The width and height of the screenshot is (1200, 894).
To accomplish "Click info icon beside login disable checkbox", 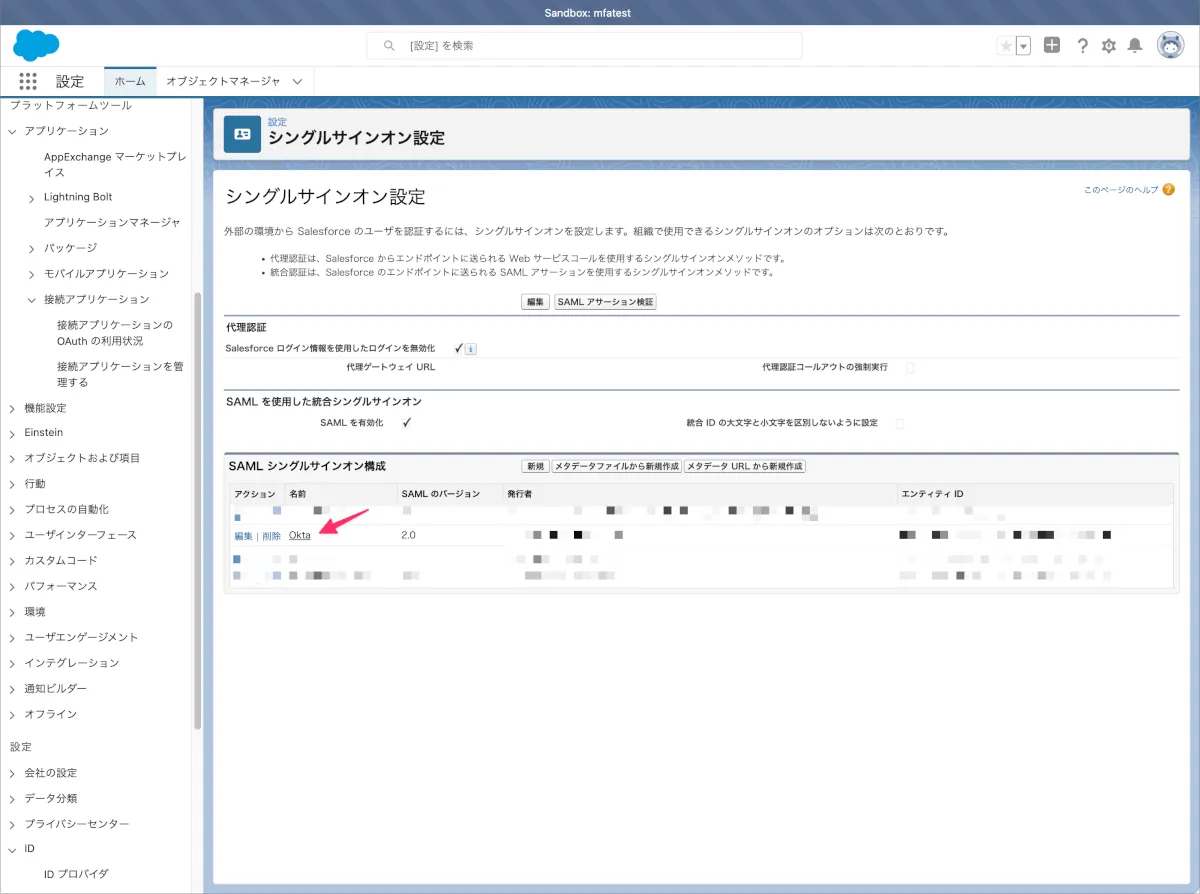I will coord(471,349).
